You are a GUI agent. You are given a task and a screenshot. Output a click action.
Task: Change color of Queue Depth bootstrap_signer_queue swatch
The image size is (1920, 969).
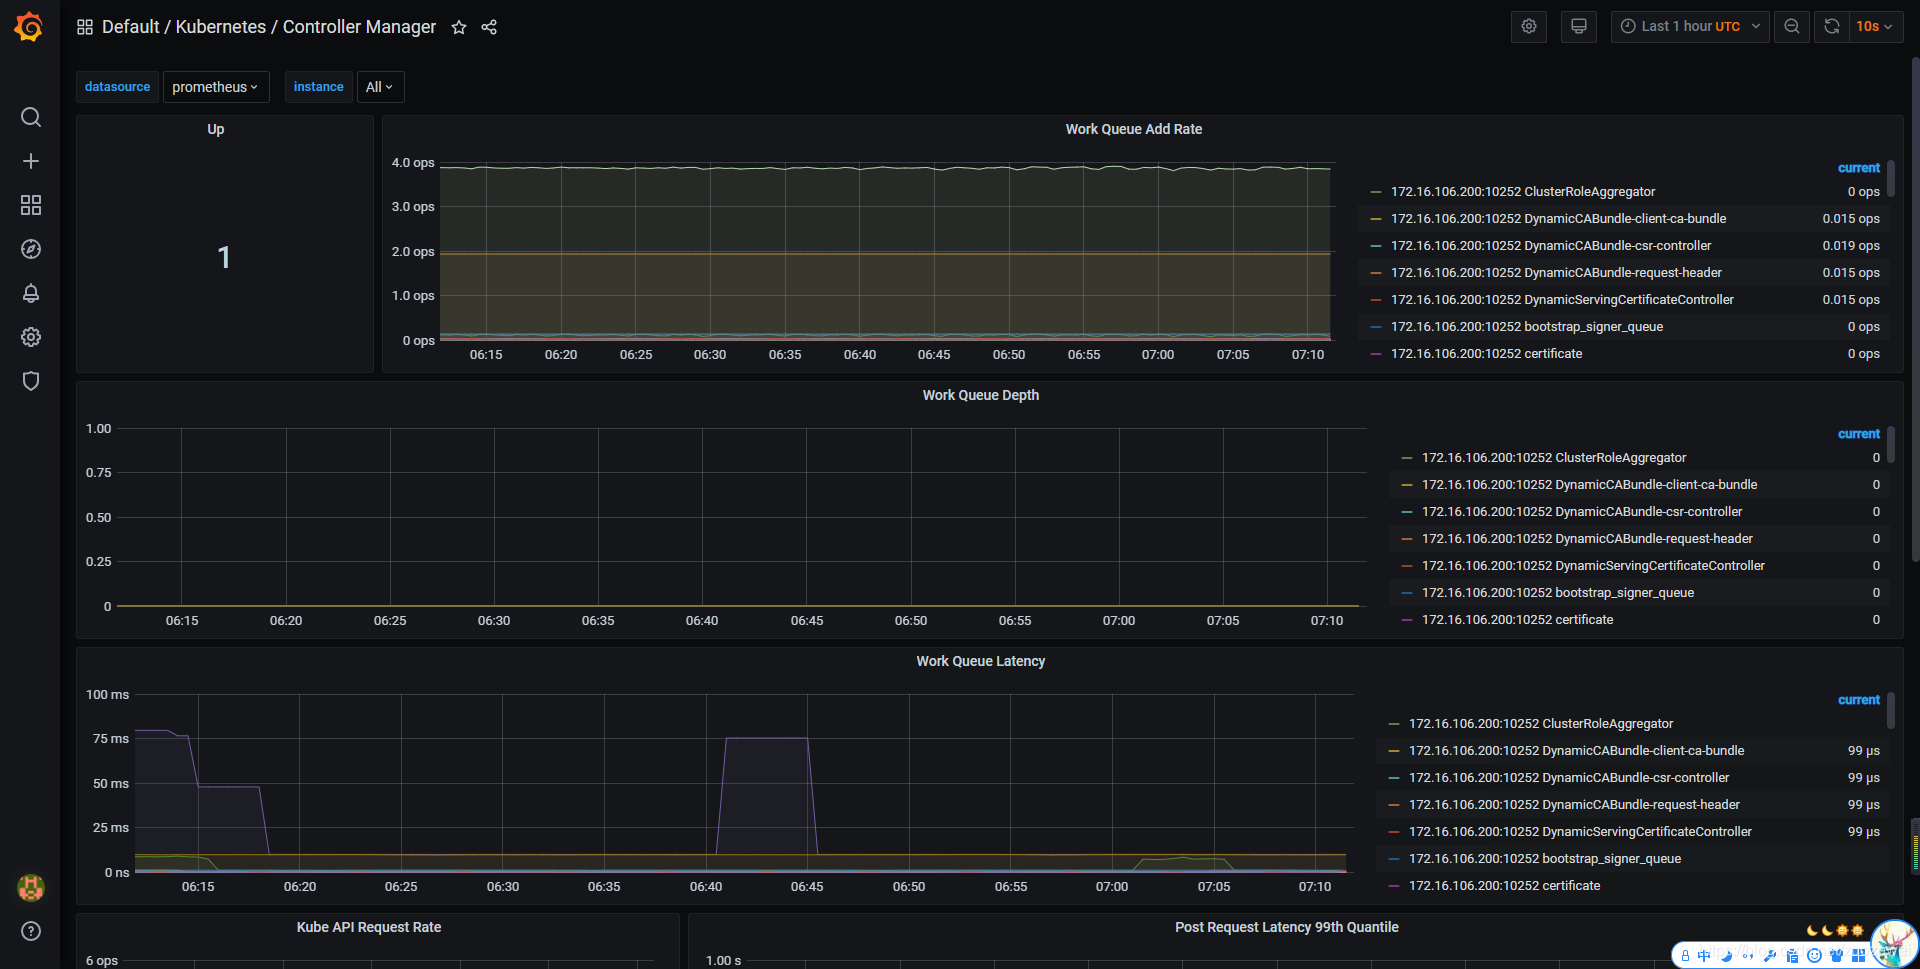tap(1407, 593)
